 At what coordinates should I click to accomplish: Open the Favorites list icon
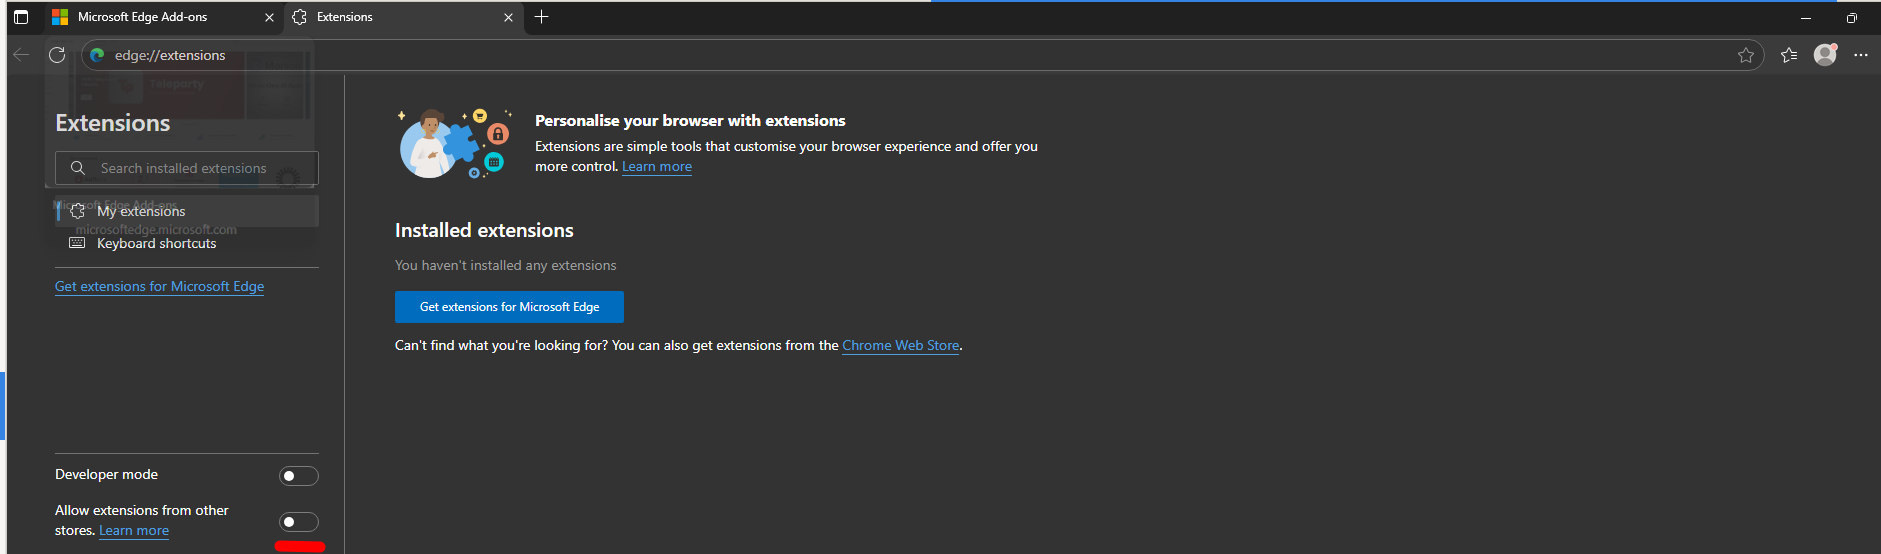[x=1789, y=55]
